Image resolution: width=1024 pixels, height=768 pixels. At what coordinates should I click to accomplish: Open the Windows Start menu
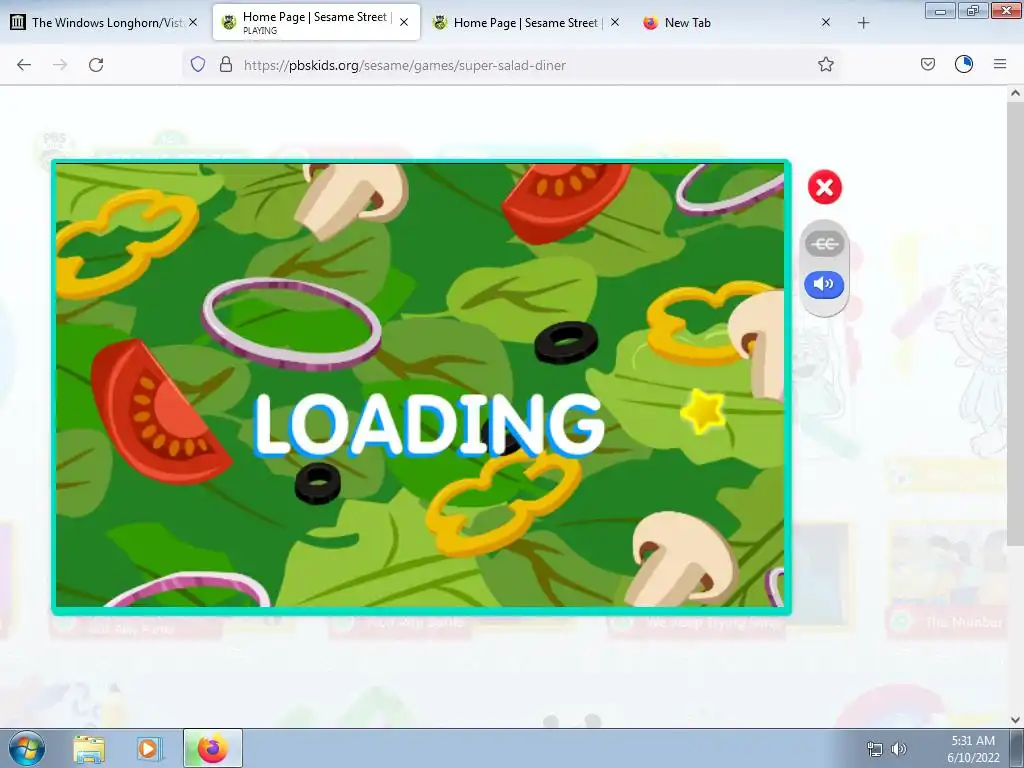click(x=27, y=748)
